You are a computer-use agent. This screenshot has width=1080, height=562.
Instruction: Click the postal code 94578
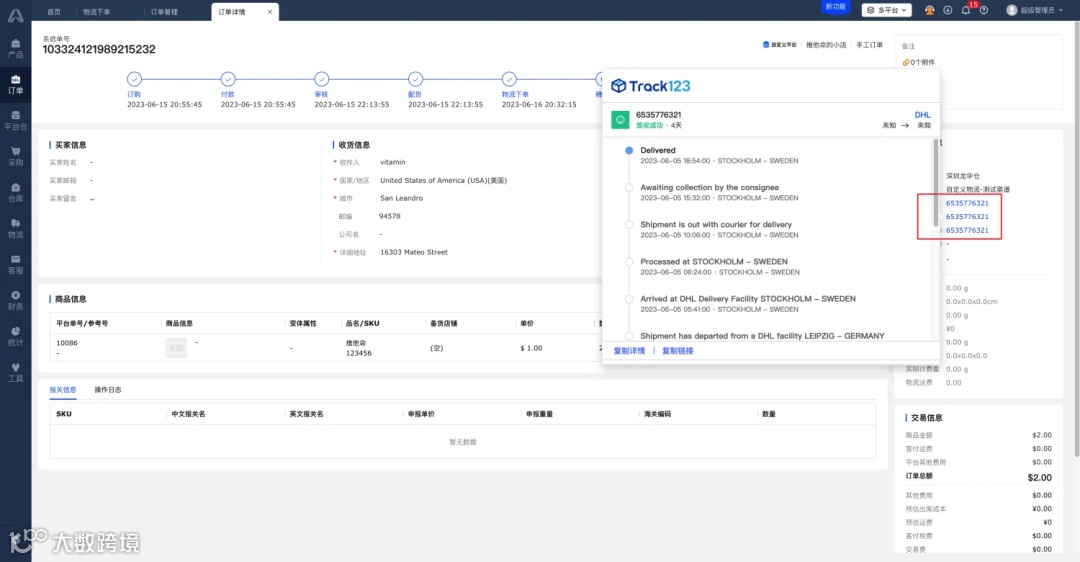point(390,216)
